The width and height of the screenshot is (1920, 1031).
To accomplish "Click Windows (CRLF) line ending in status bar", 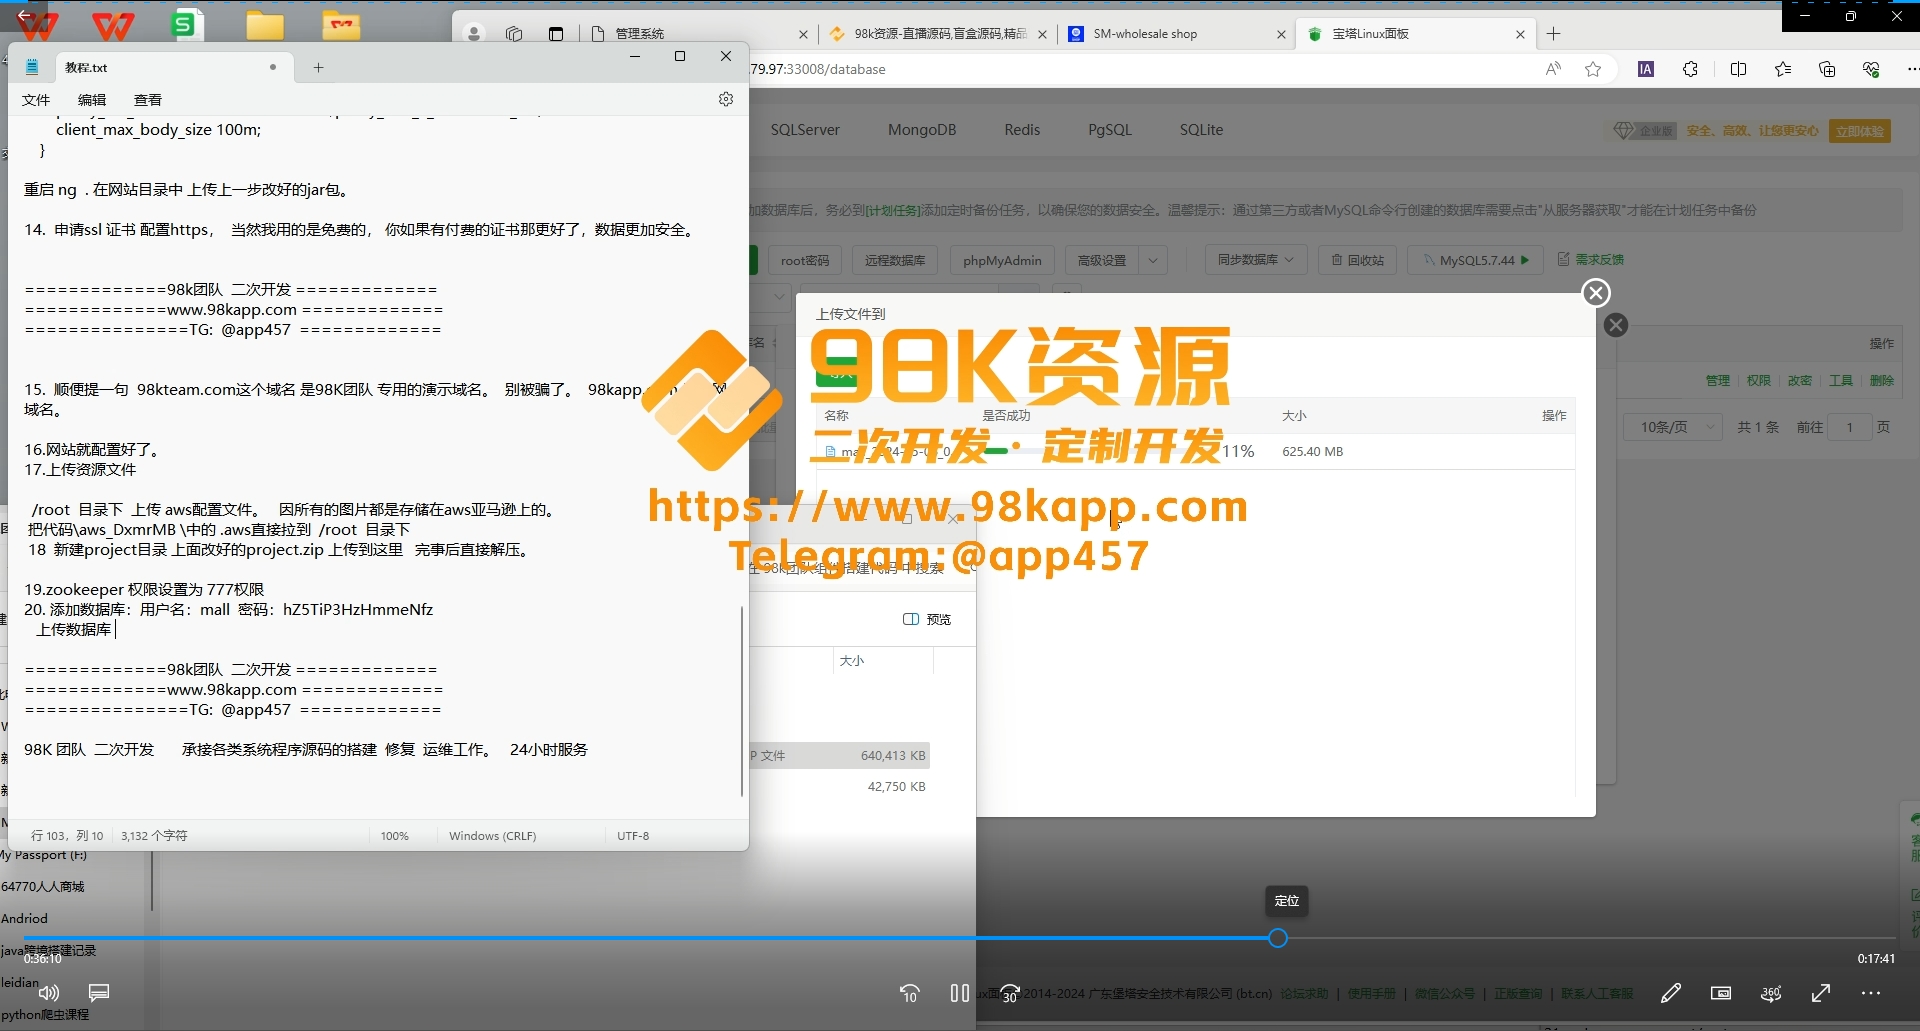I will pos(492,836).
